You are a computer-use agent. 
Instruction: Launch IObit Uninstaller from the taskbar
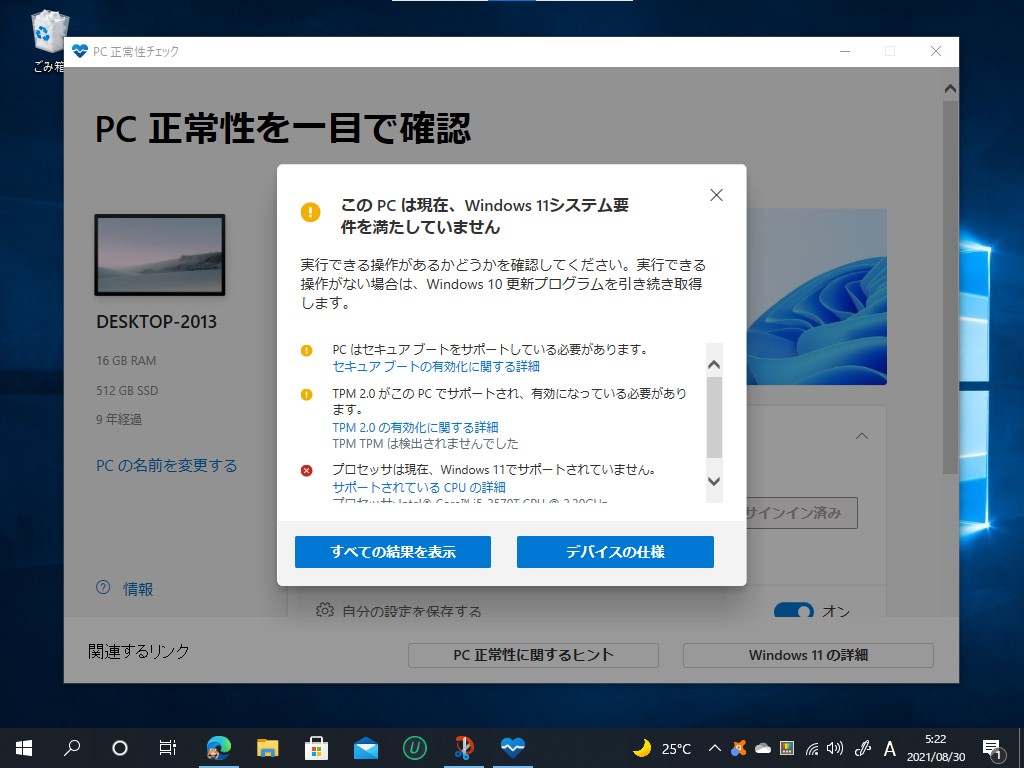(415, 747)
